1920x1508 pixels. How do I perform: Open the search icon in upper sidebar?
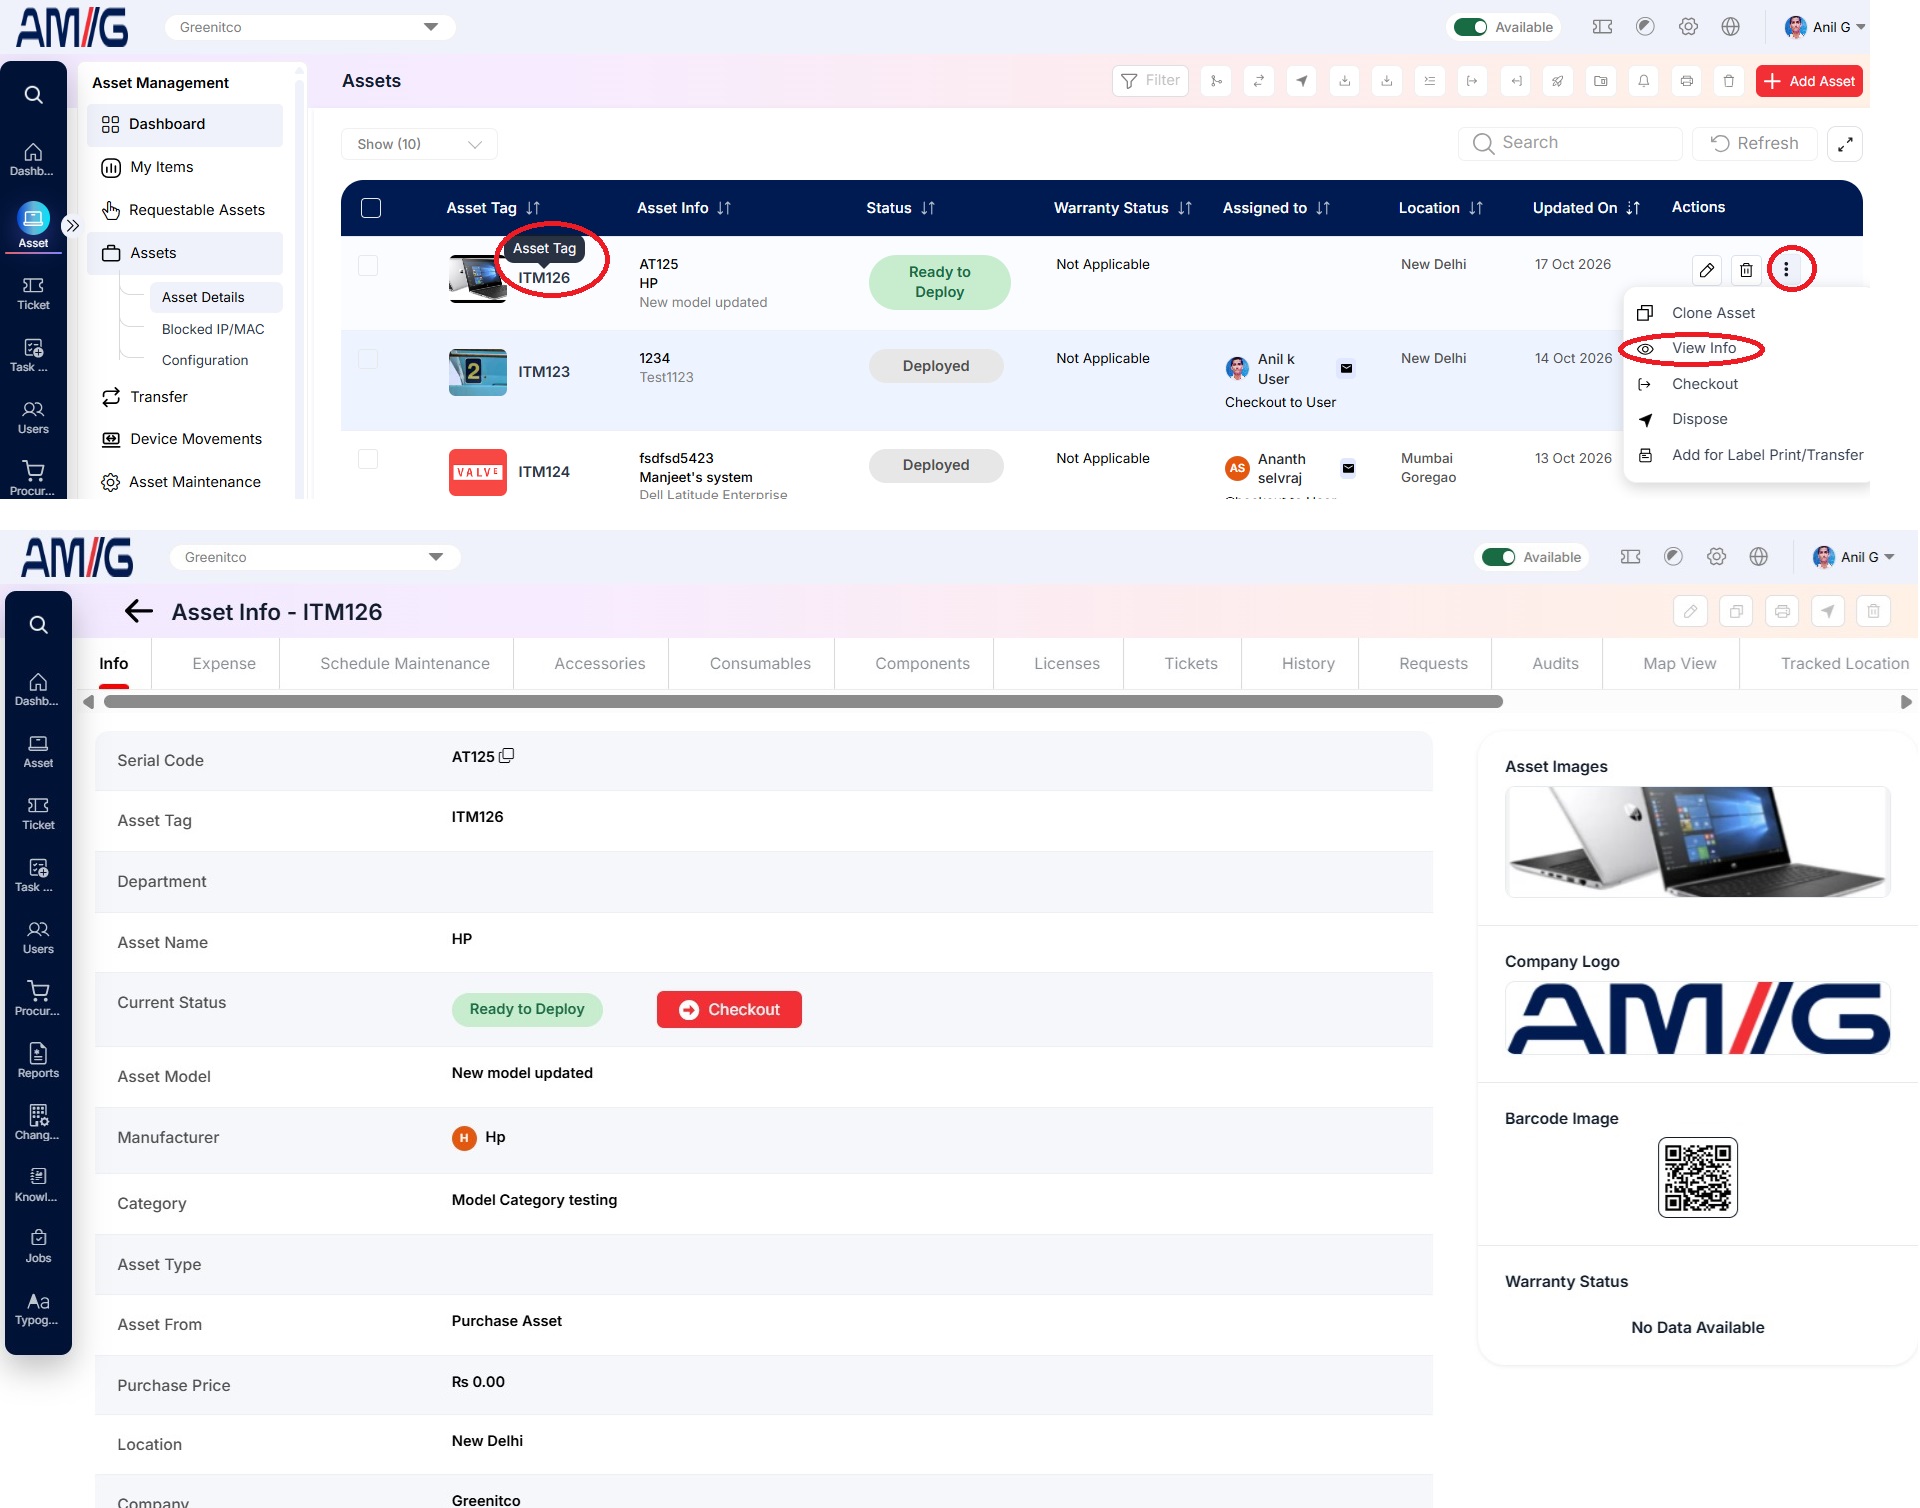33,95
